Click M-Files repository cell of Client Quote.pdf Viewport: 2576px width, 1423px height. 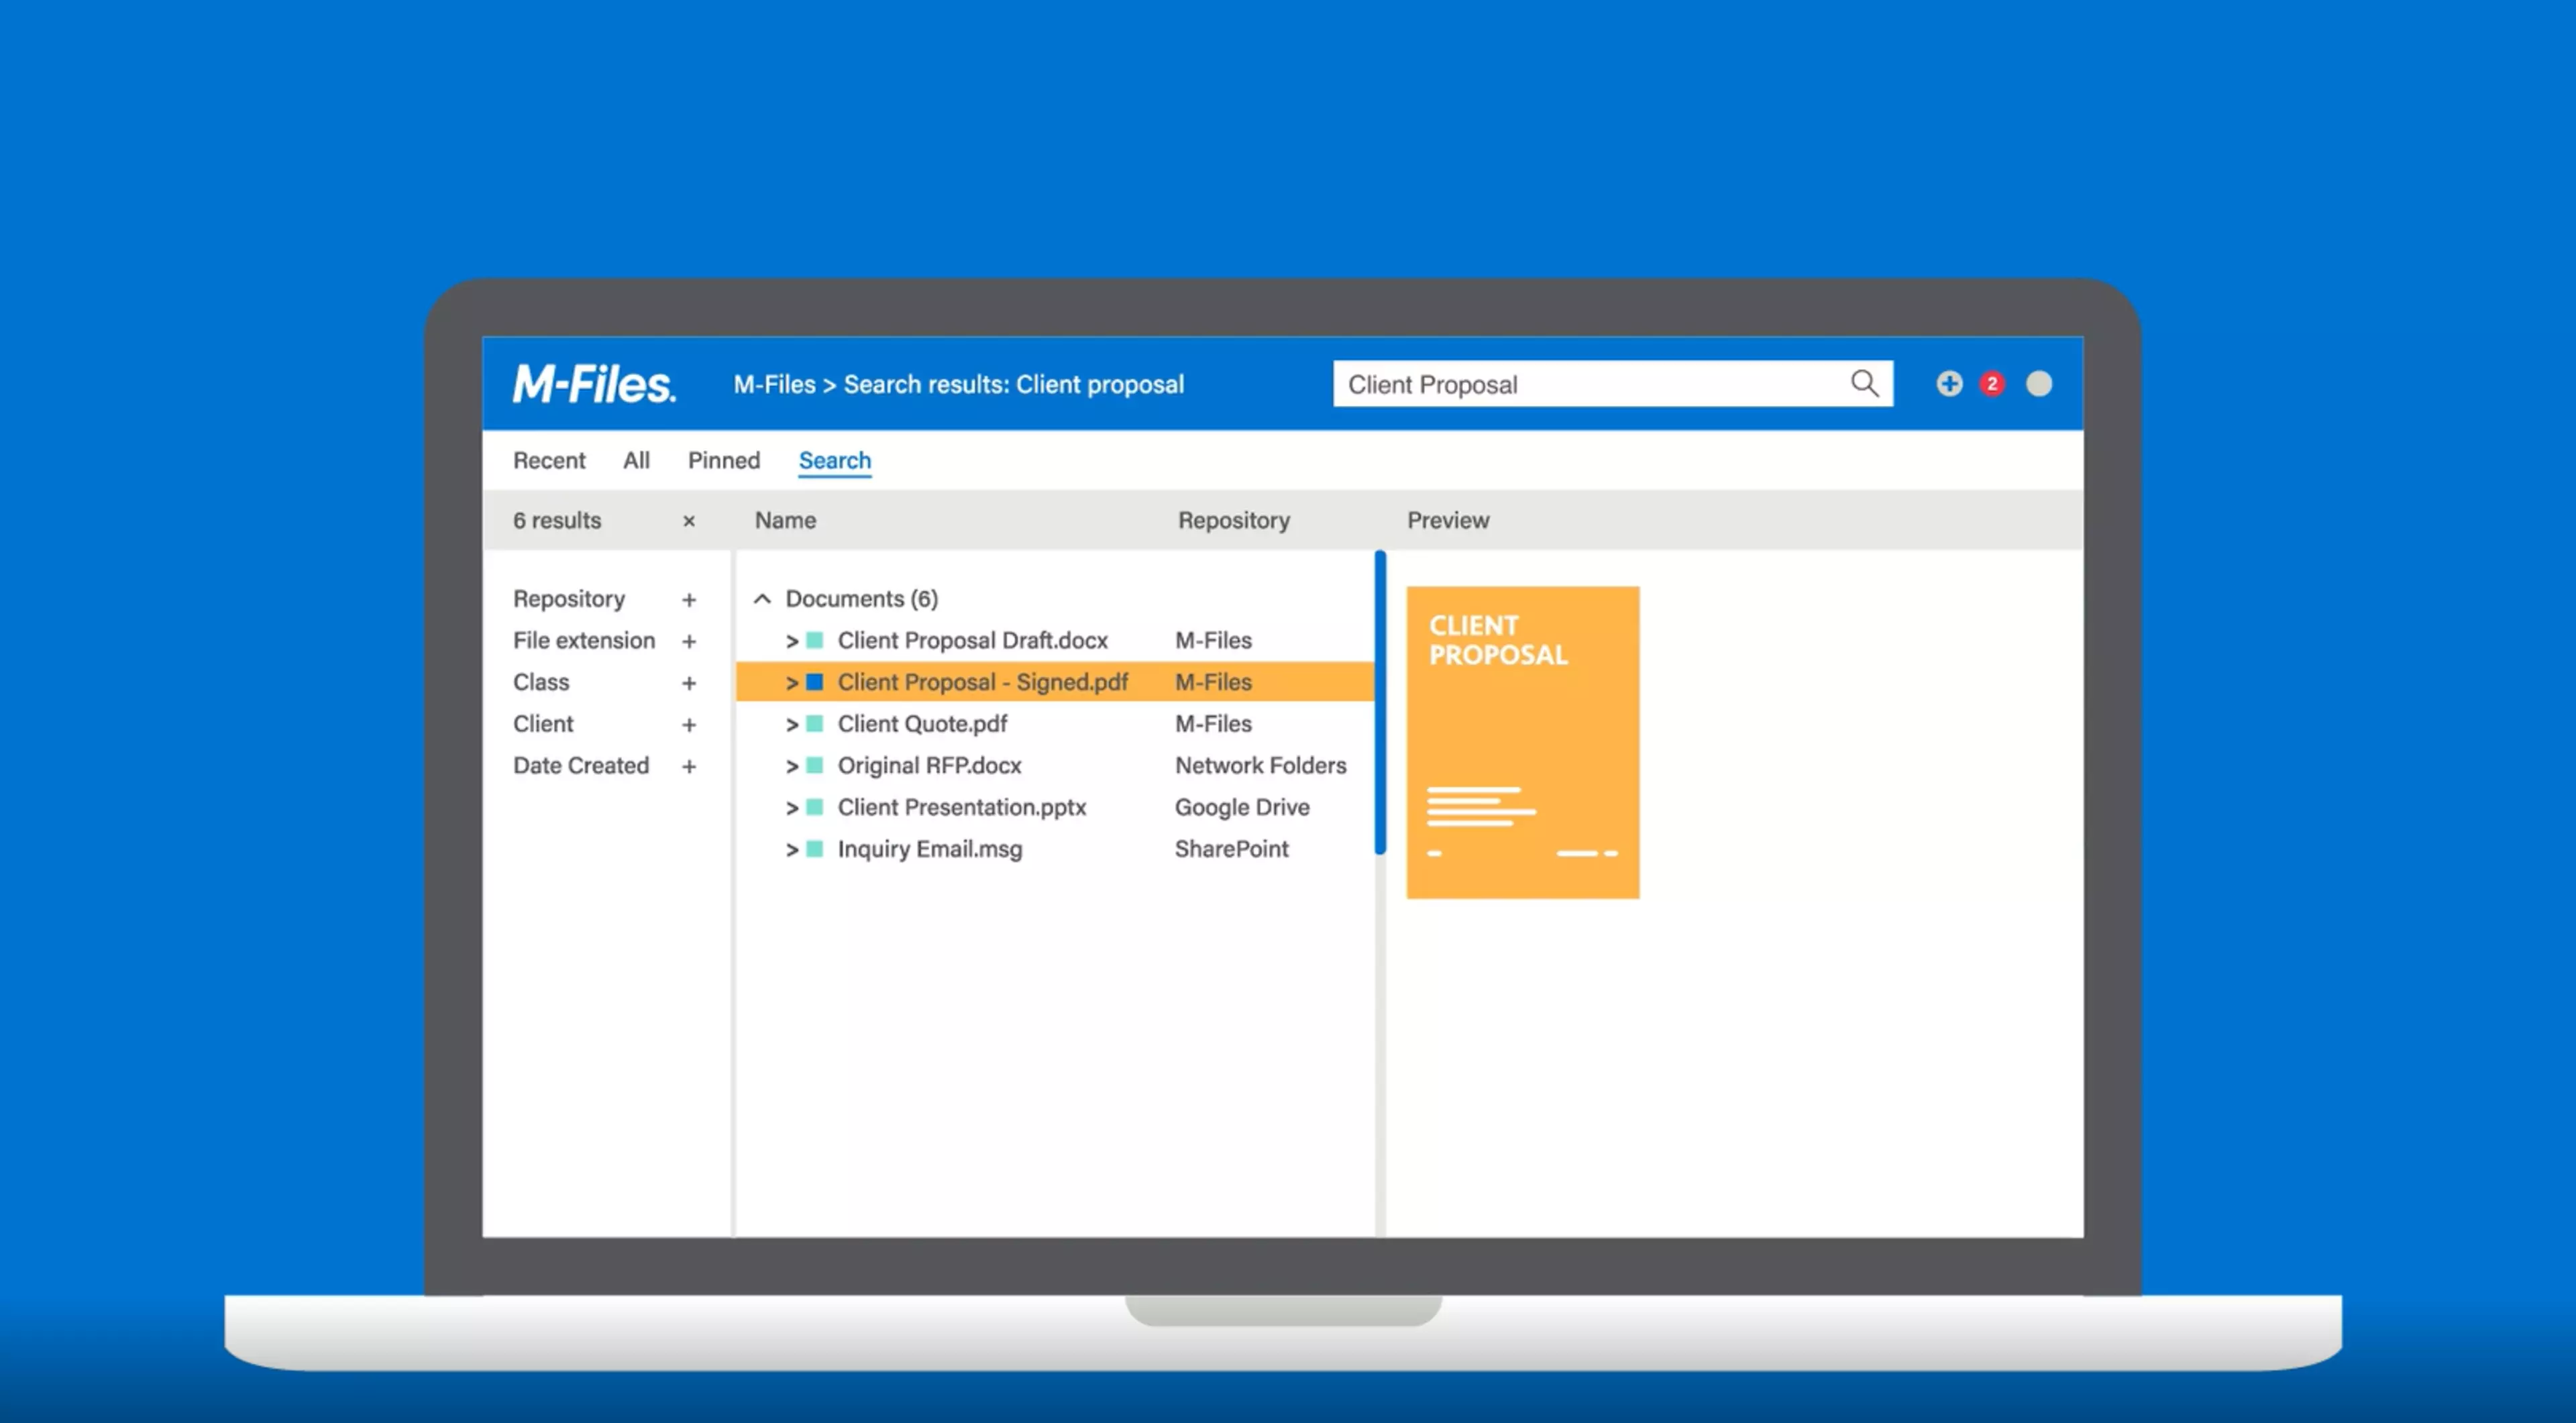(x=1213, y=724)
